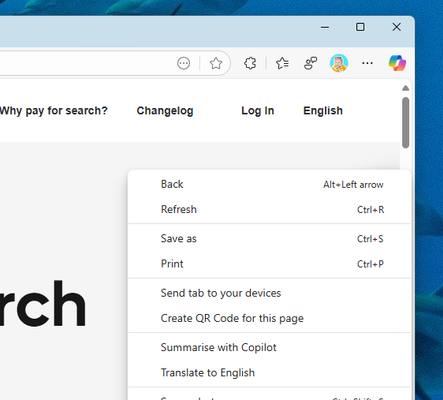Close the browser window
Viewport: 443px width, 400px height.
pos(396,27)
